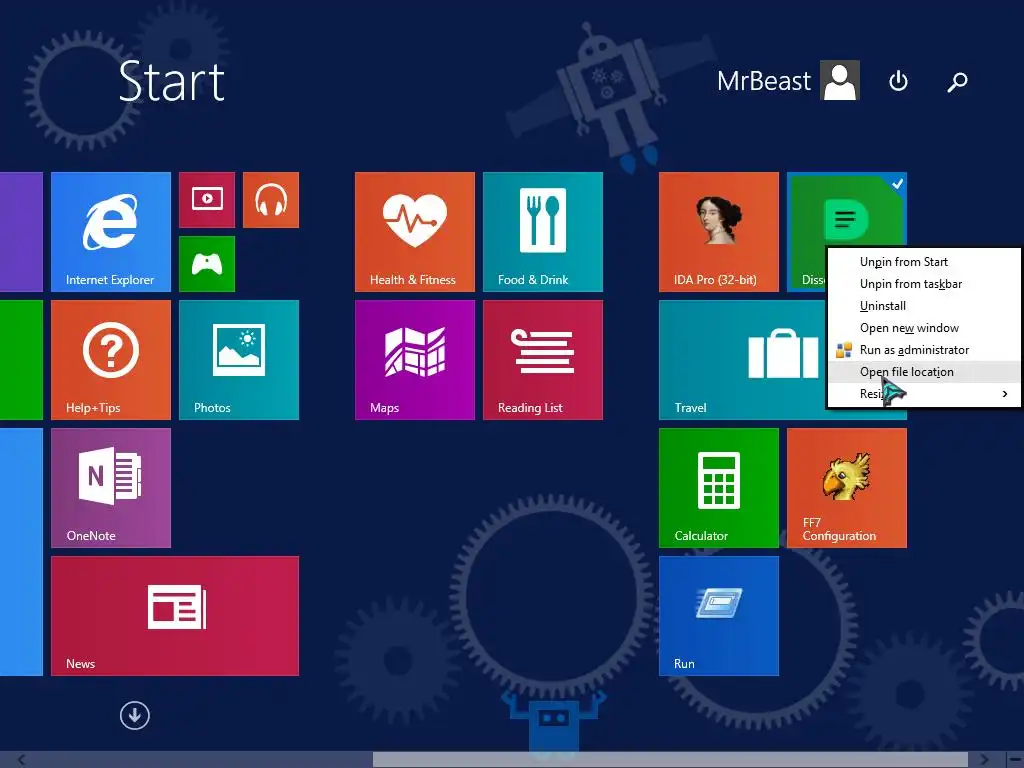This screenshot has height=768, width=1024.
Task: Click the horizontal scrollbar thumb
Action: click(x=670, y=760)
